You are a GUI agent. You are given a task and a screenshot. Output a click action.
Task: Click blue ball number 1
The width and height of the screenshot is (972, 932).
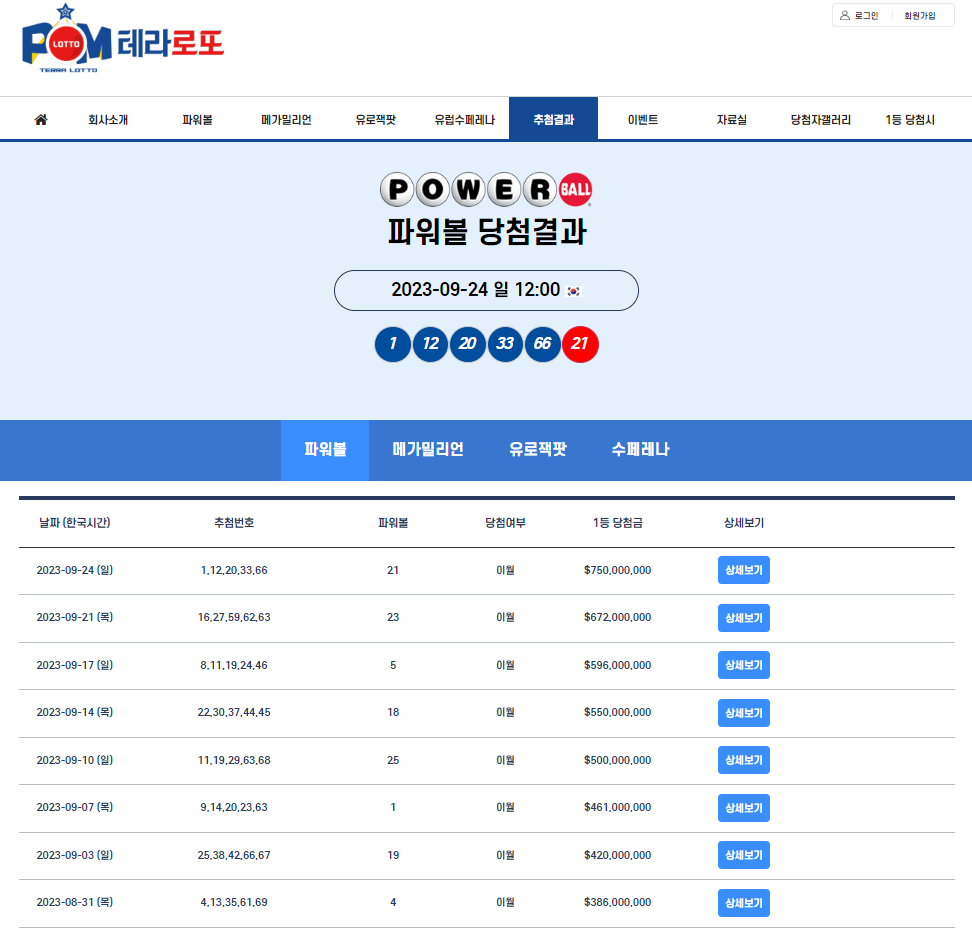(x=393, y=344)
